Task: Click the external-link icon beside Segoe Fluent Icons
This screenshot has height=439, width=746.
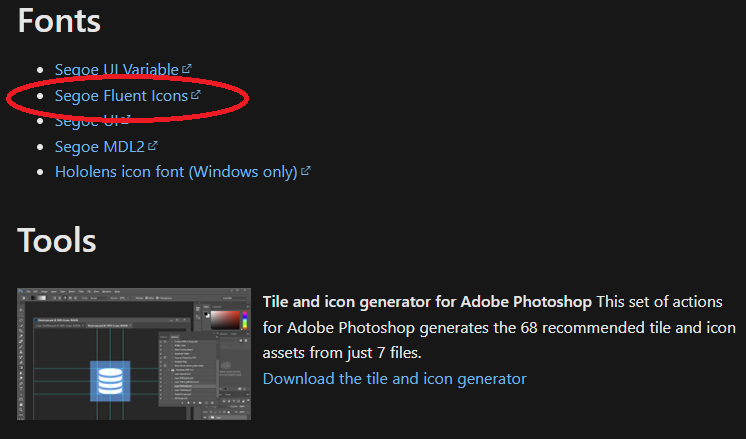Action: [x=196, y=95]
